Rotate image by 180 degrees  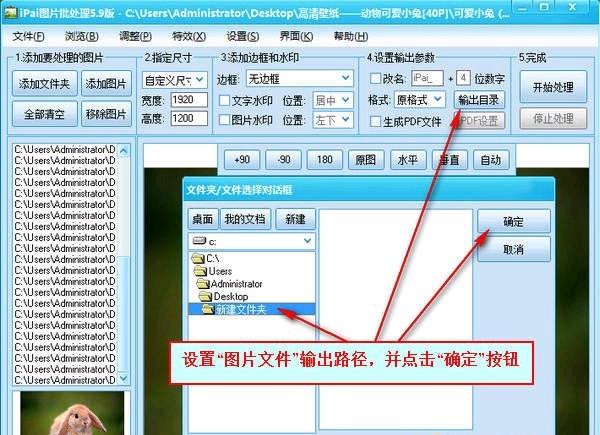point(325,159)
